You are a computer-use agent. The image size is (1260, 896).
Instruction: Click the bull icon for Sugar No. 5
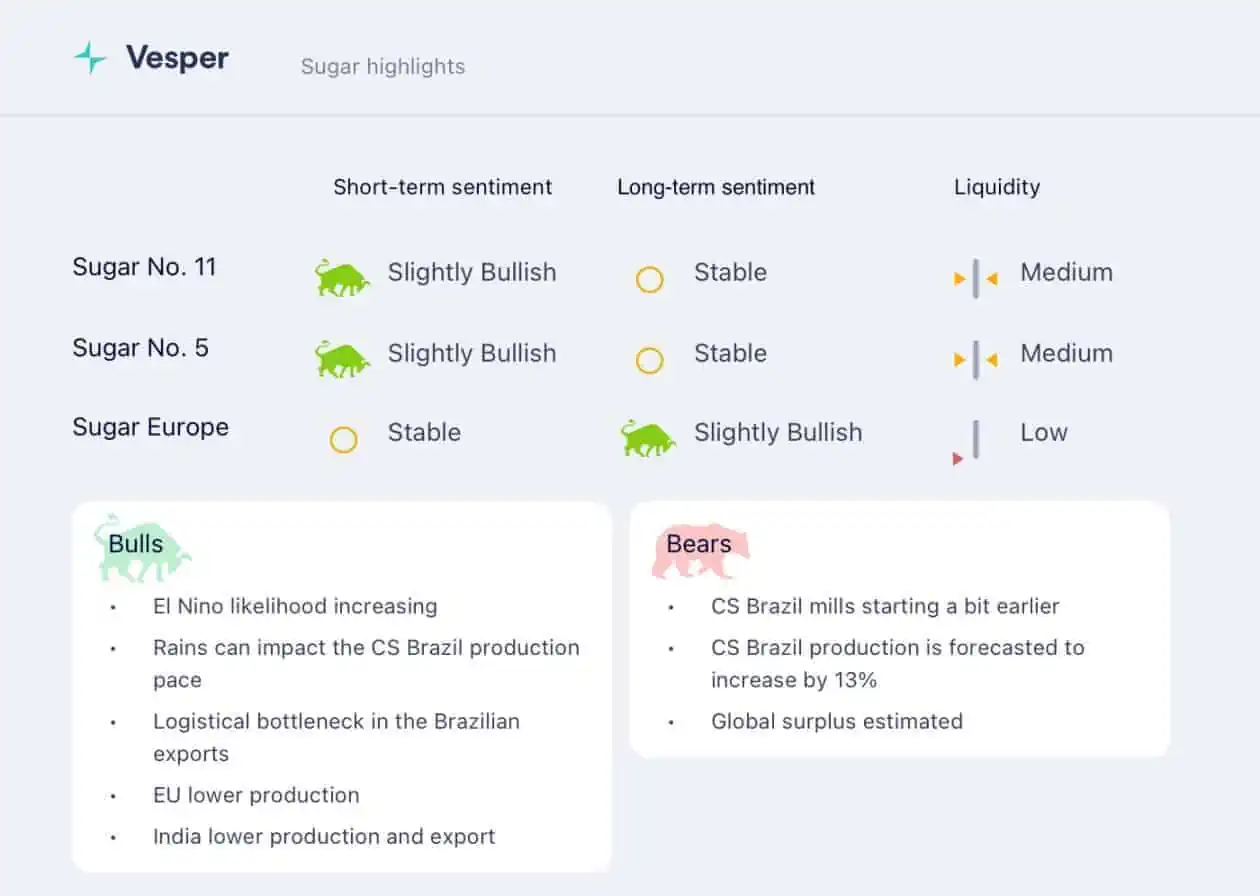[342, 358]
